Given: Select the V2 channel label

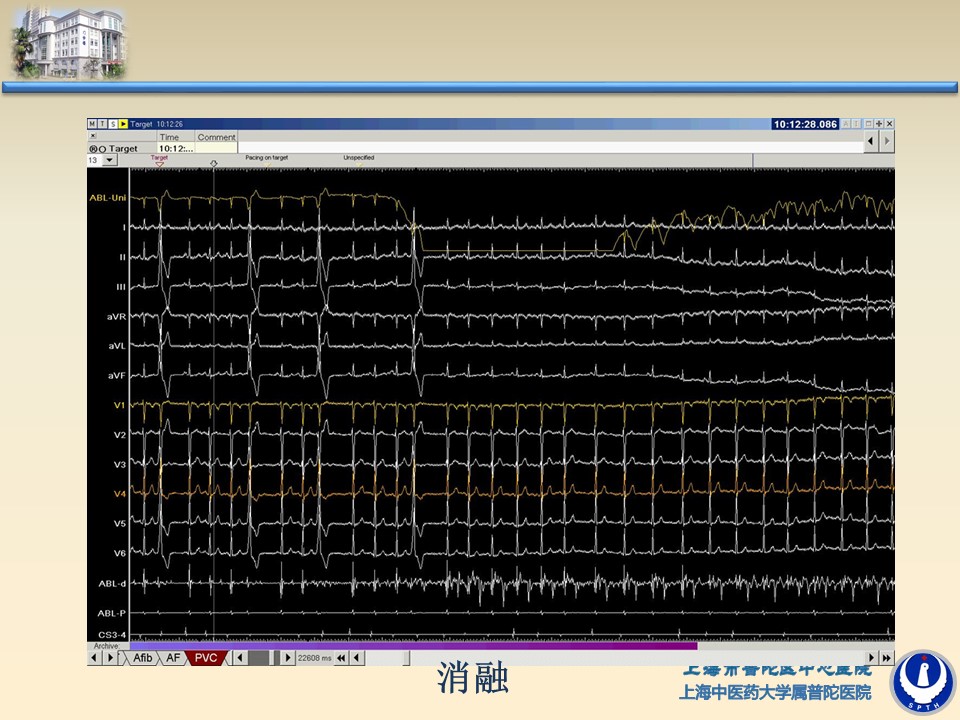Looking at the screenshot, I should click(119, 435).
